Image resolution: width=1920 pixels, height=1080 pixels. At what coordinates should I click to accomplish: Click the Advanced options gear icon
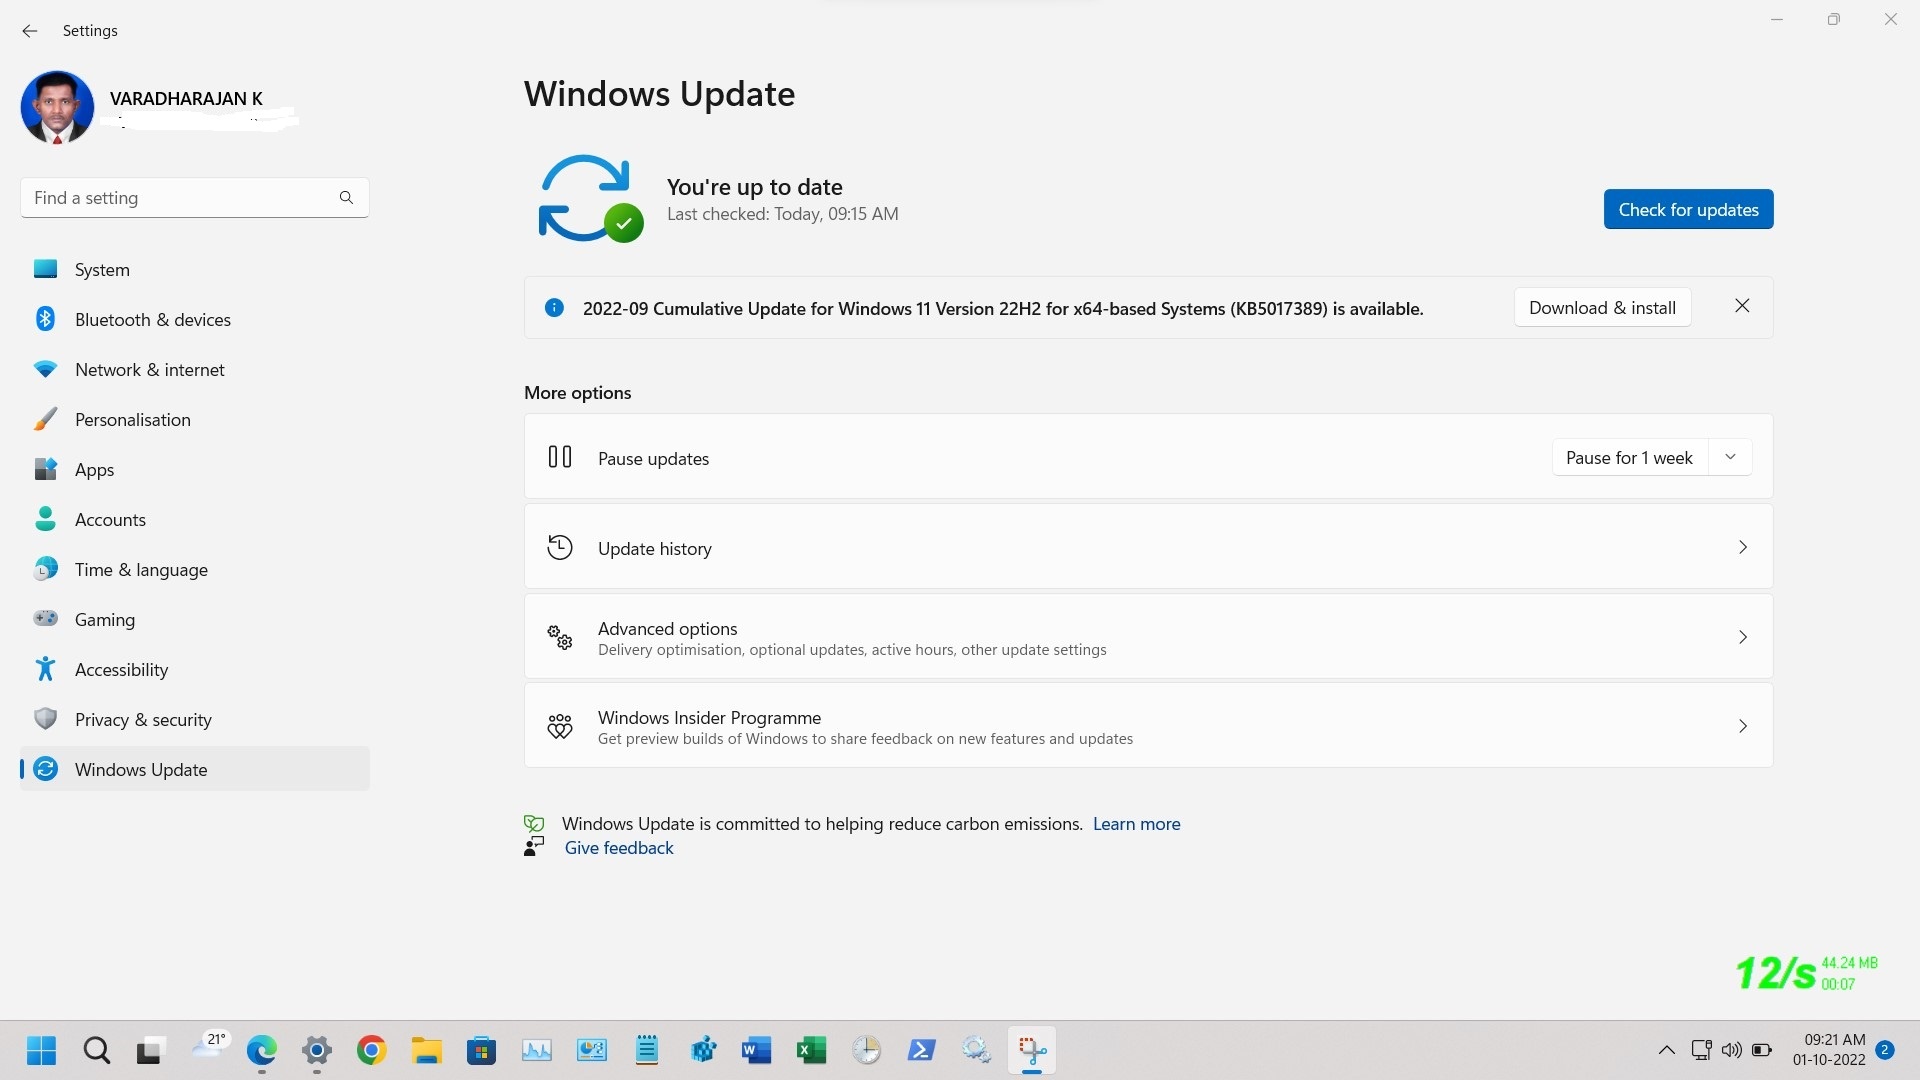560,637
